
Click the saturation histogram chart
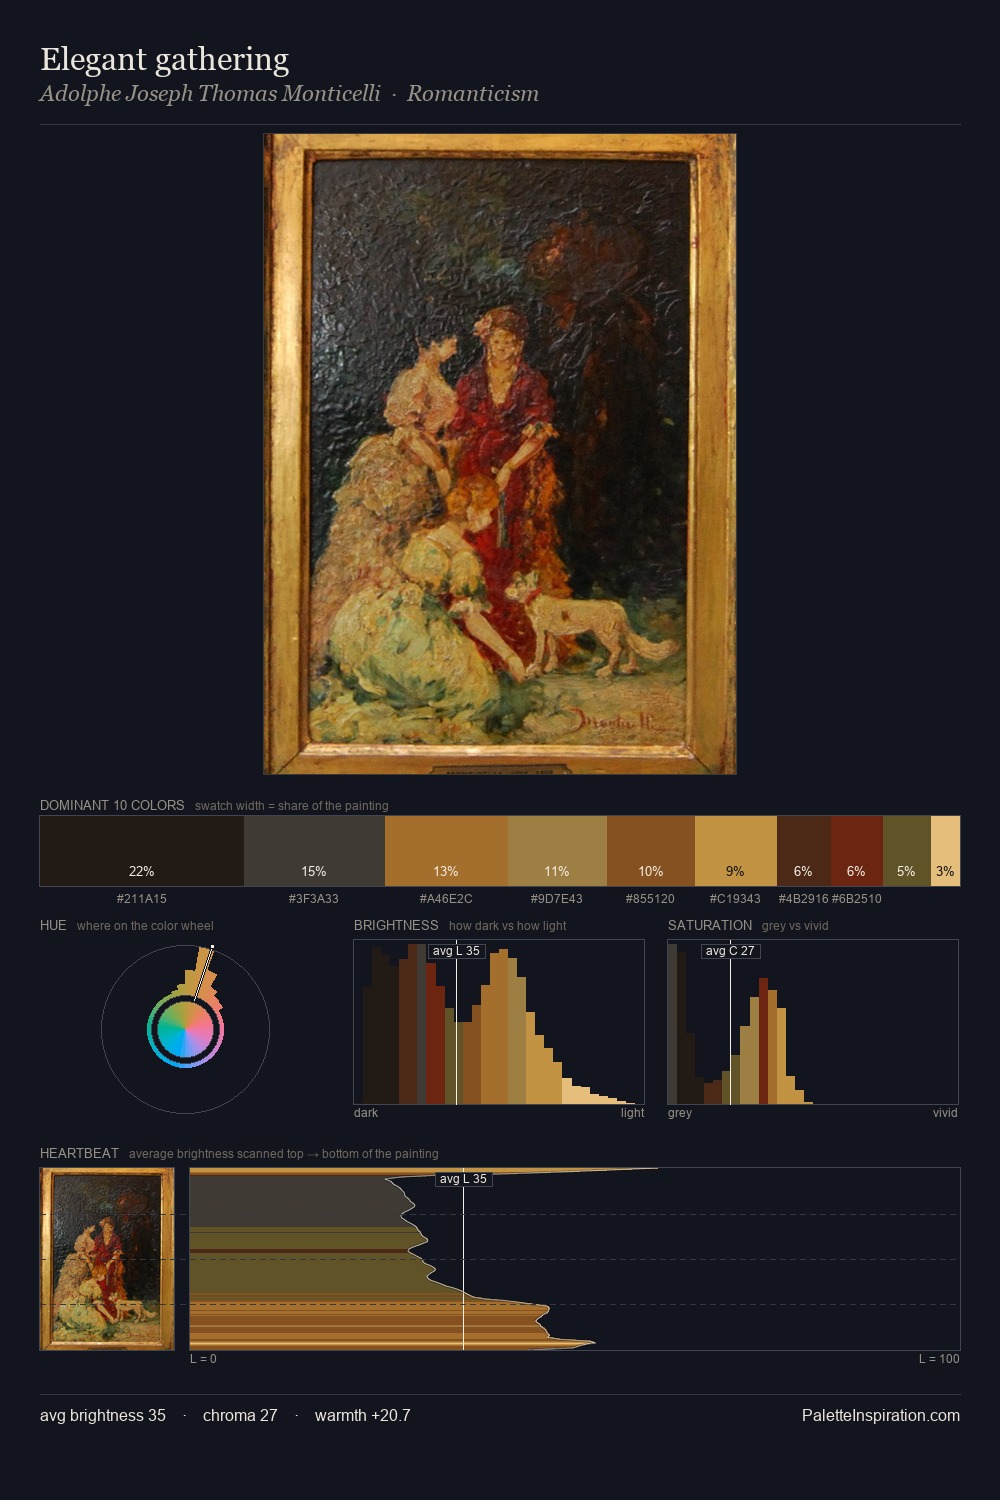(x=813, y=1022)
